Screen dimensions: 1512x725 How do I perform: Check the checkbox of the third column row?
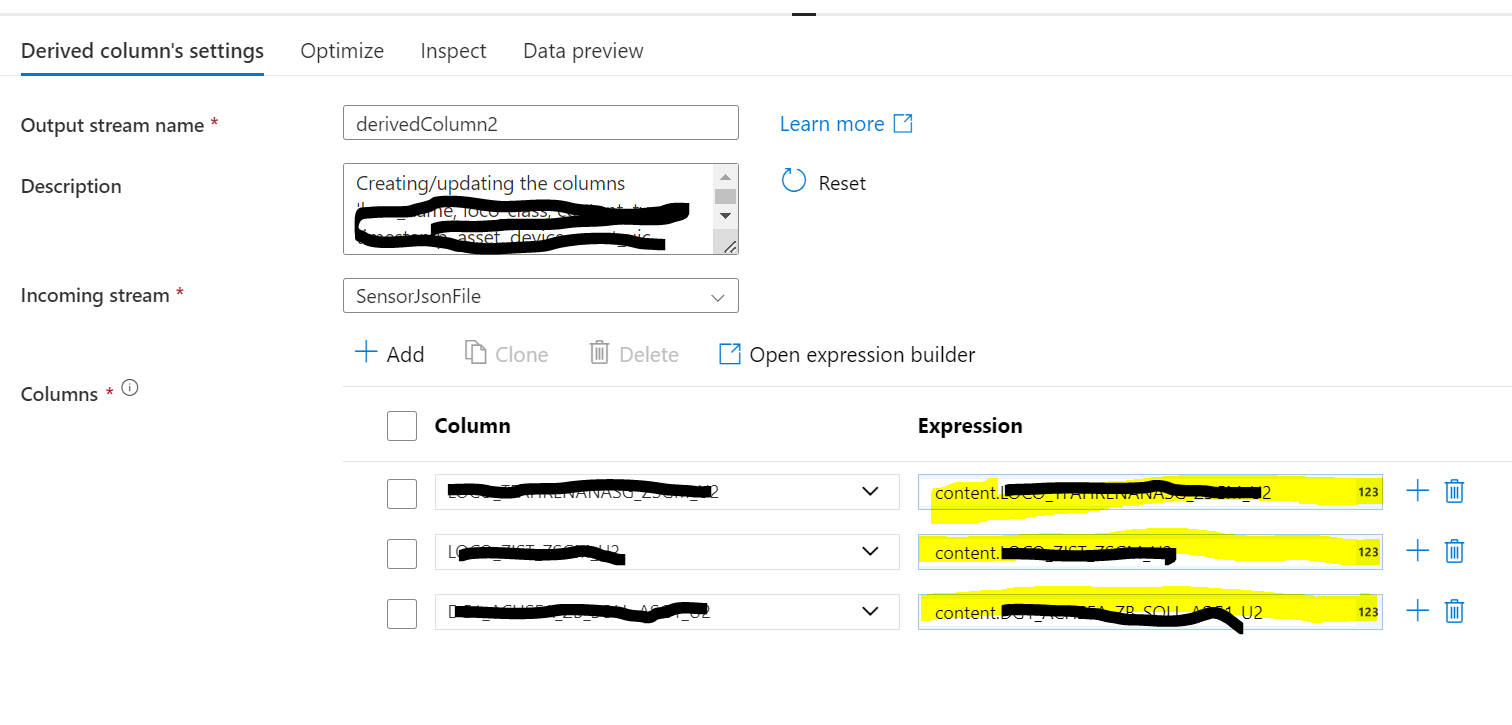click(401, 613)
